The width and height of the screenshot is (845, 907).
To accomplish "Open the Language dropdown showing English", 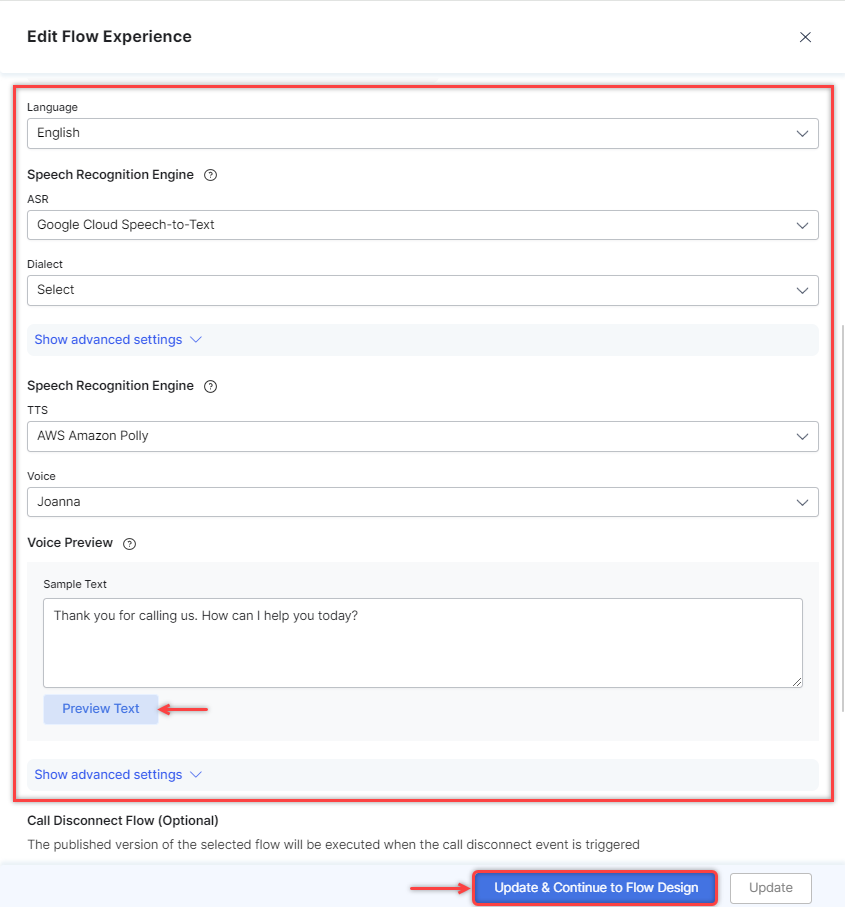I will [x=423, y=134].
